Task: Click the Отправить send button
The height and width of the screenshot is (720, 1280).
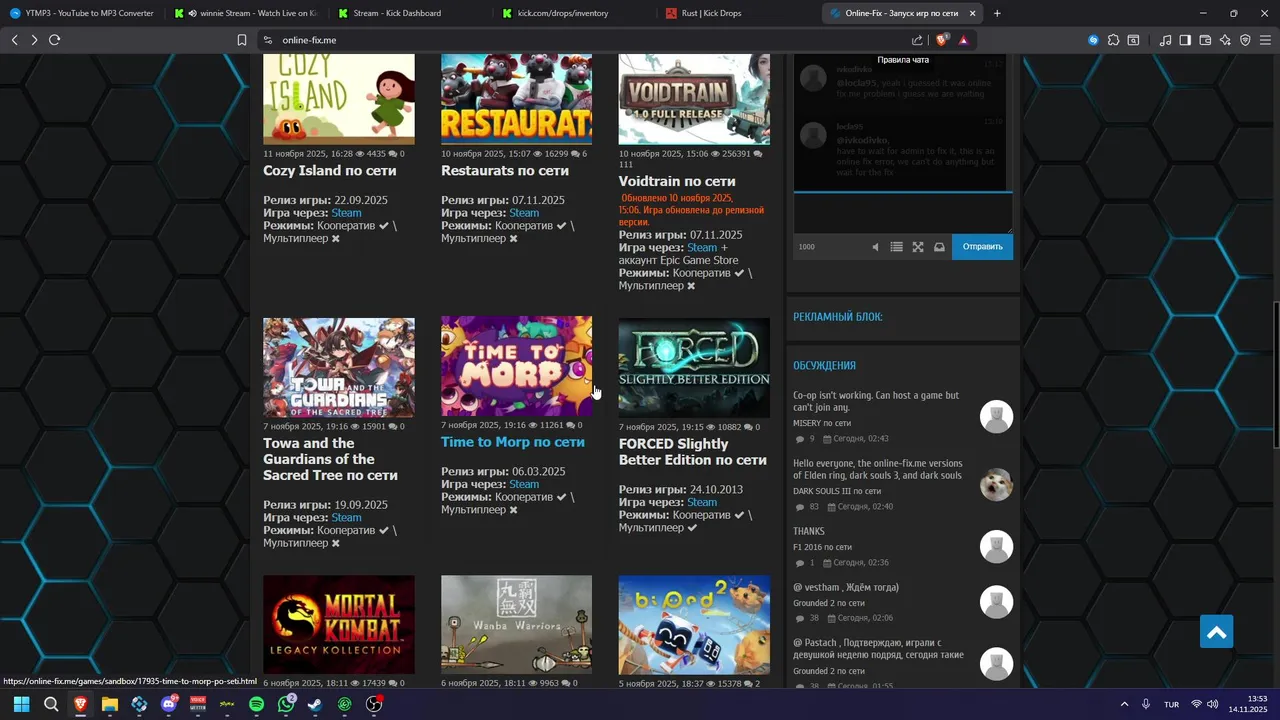Action: 982,247
